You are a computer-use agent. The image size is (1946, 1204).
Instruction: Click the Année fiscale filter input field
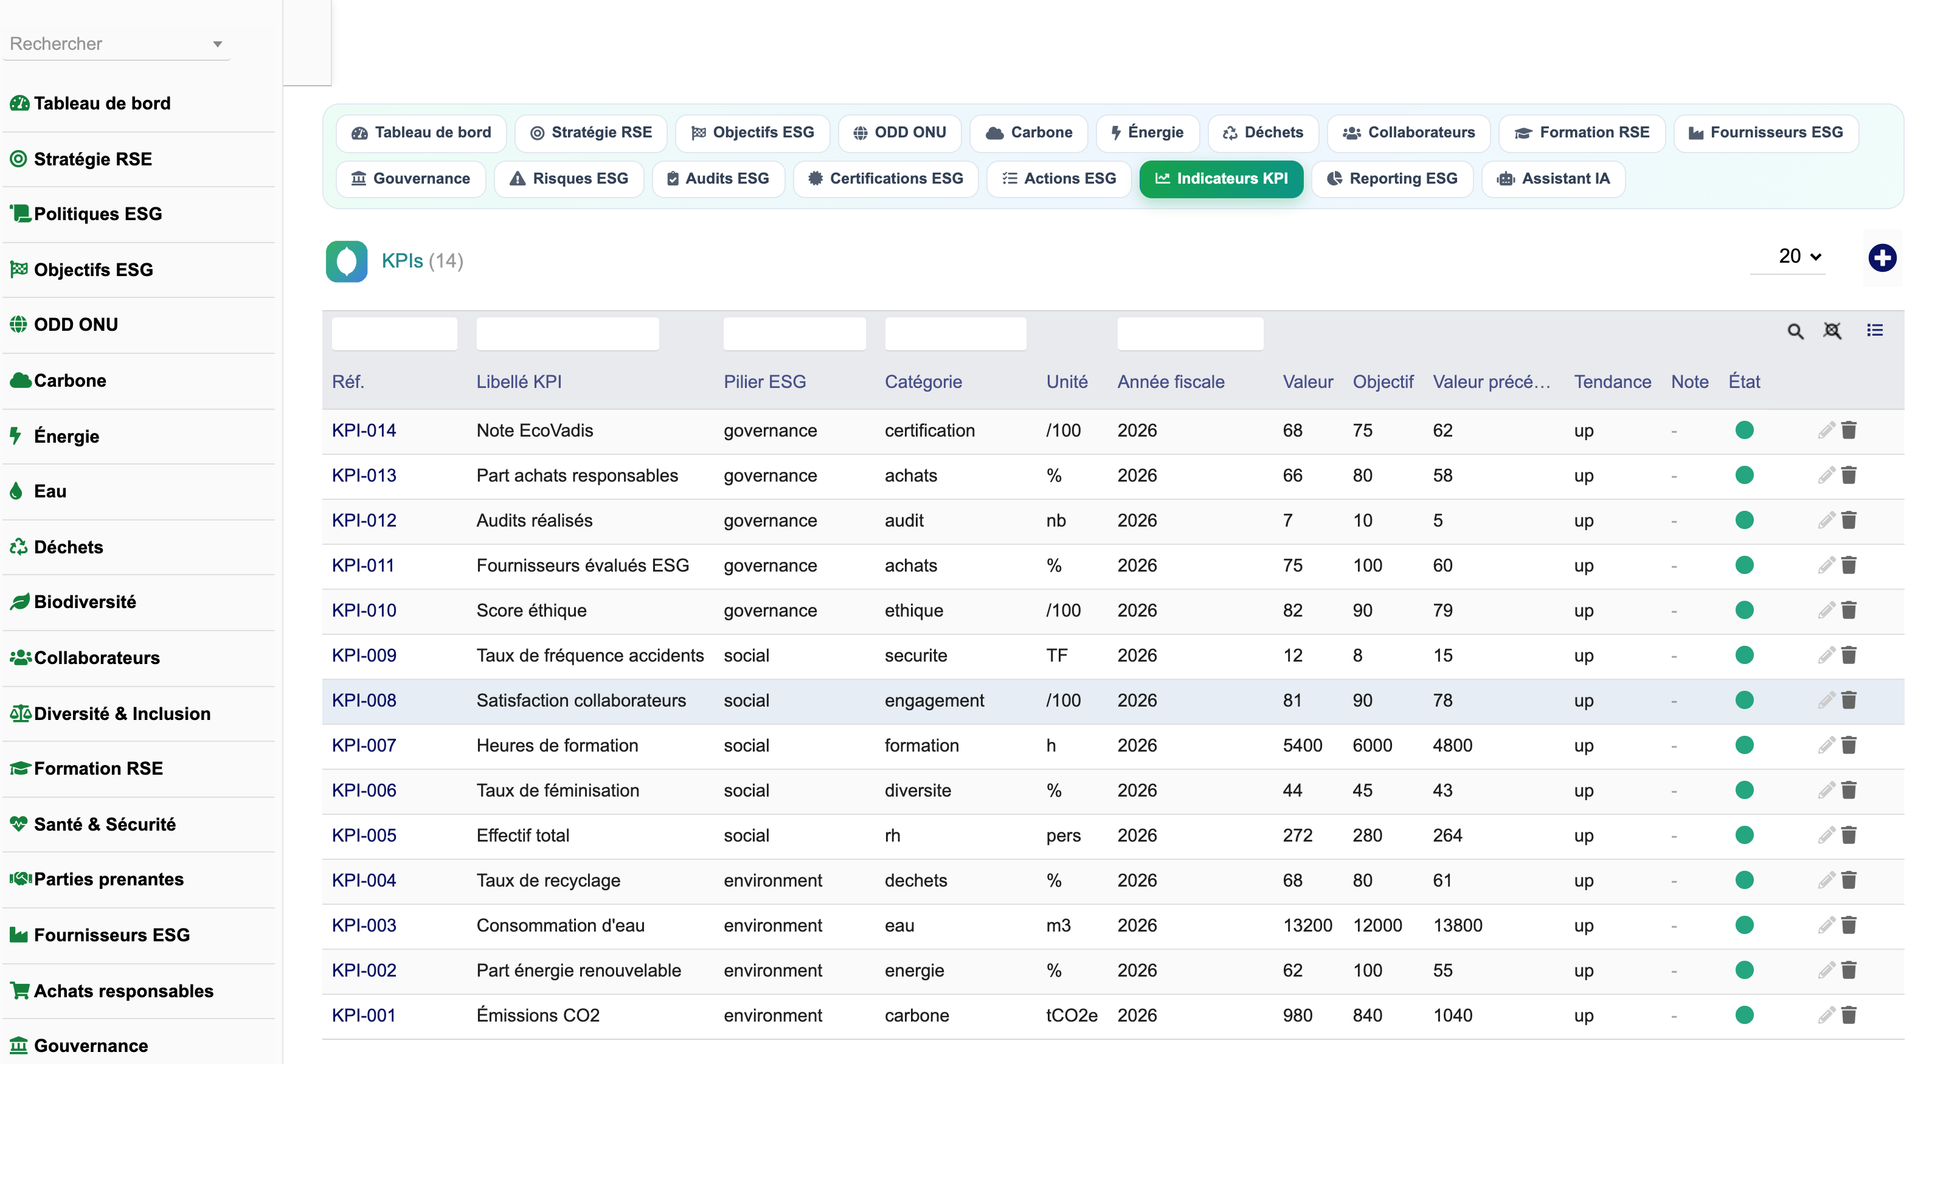tap(1190, 333)
